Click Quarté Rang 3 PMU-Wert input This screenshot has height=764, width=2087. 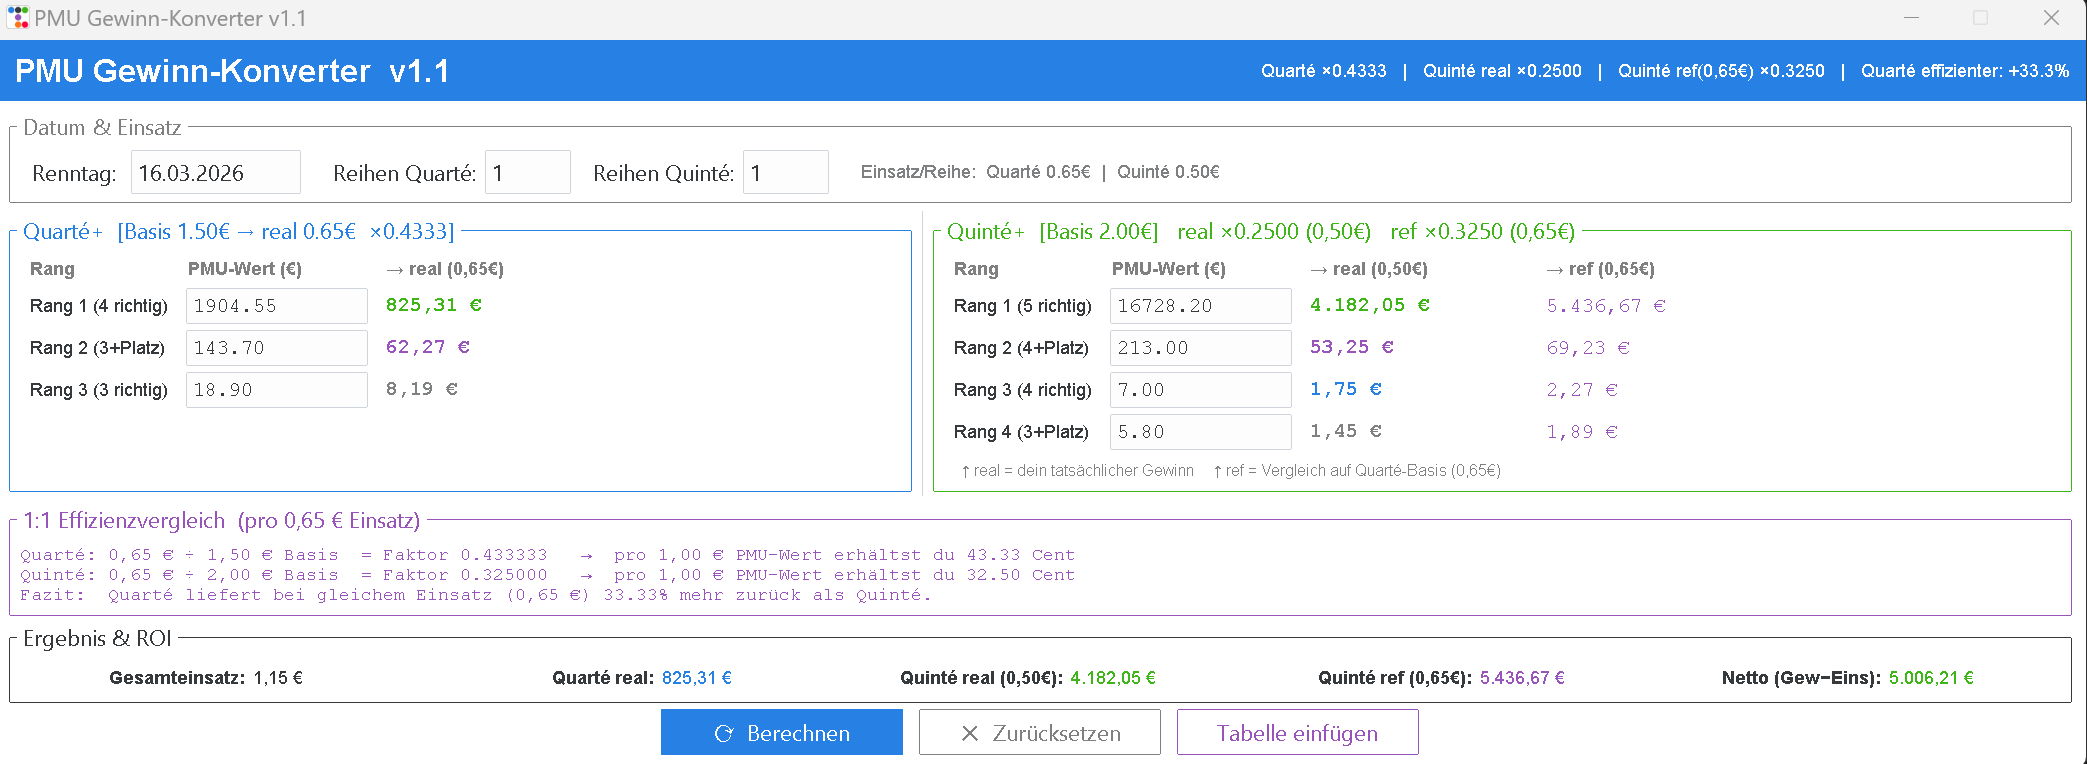(276, 390)
